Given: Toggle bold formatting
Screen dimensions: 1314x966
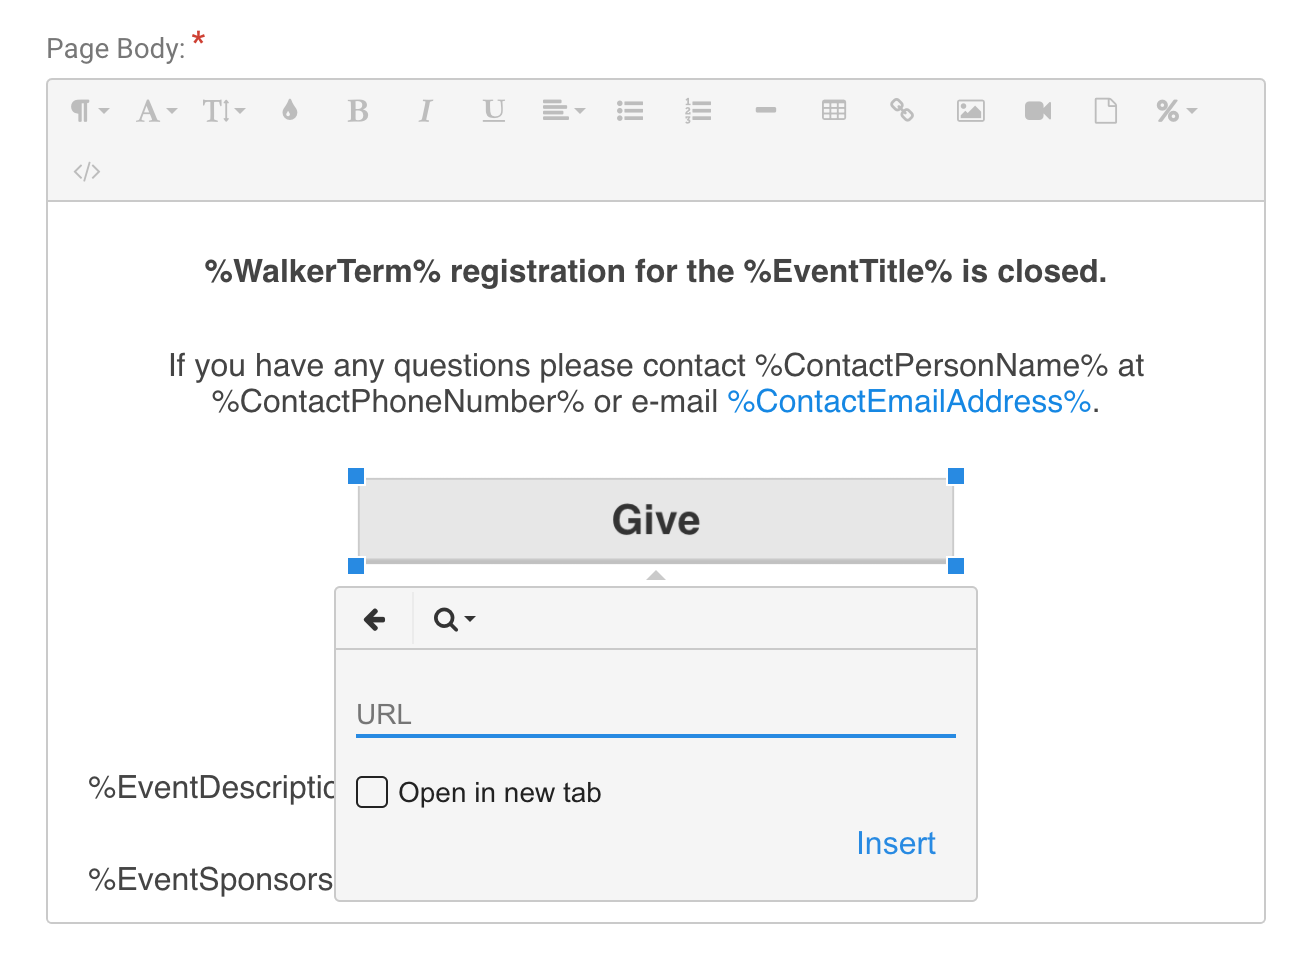Looking at the screenshot, I should 358,111.
